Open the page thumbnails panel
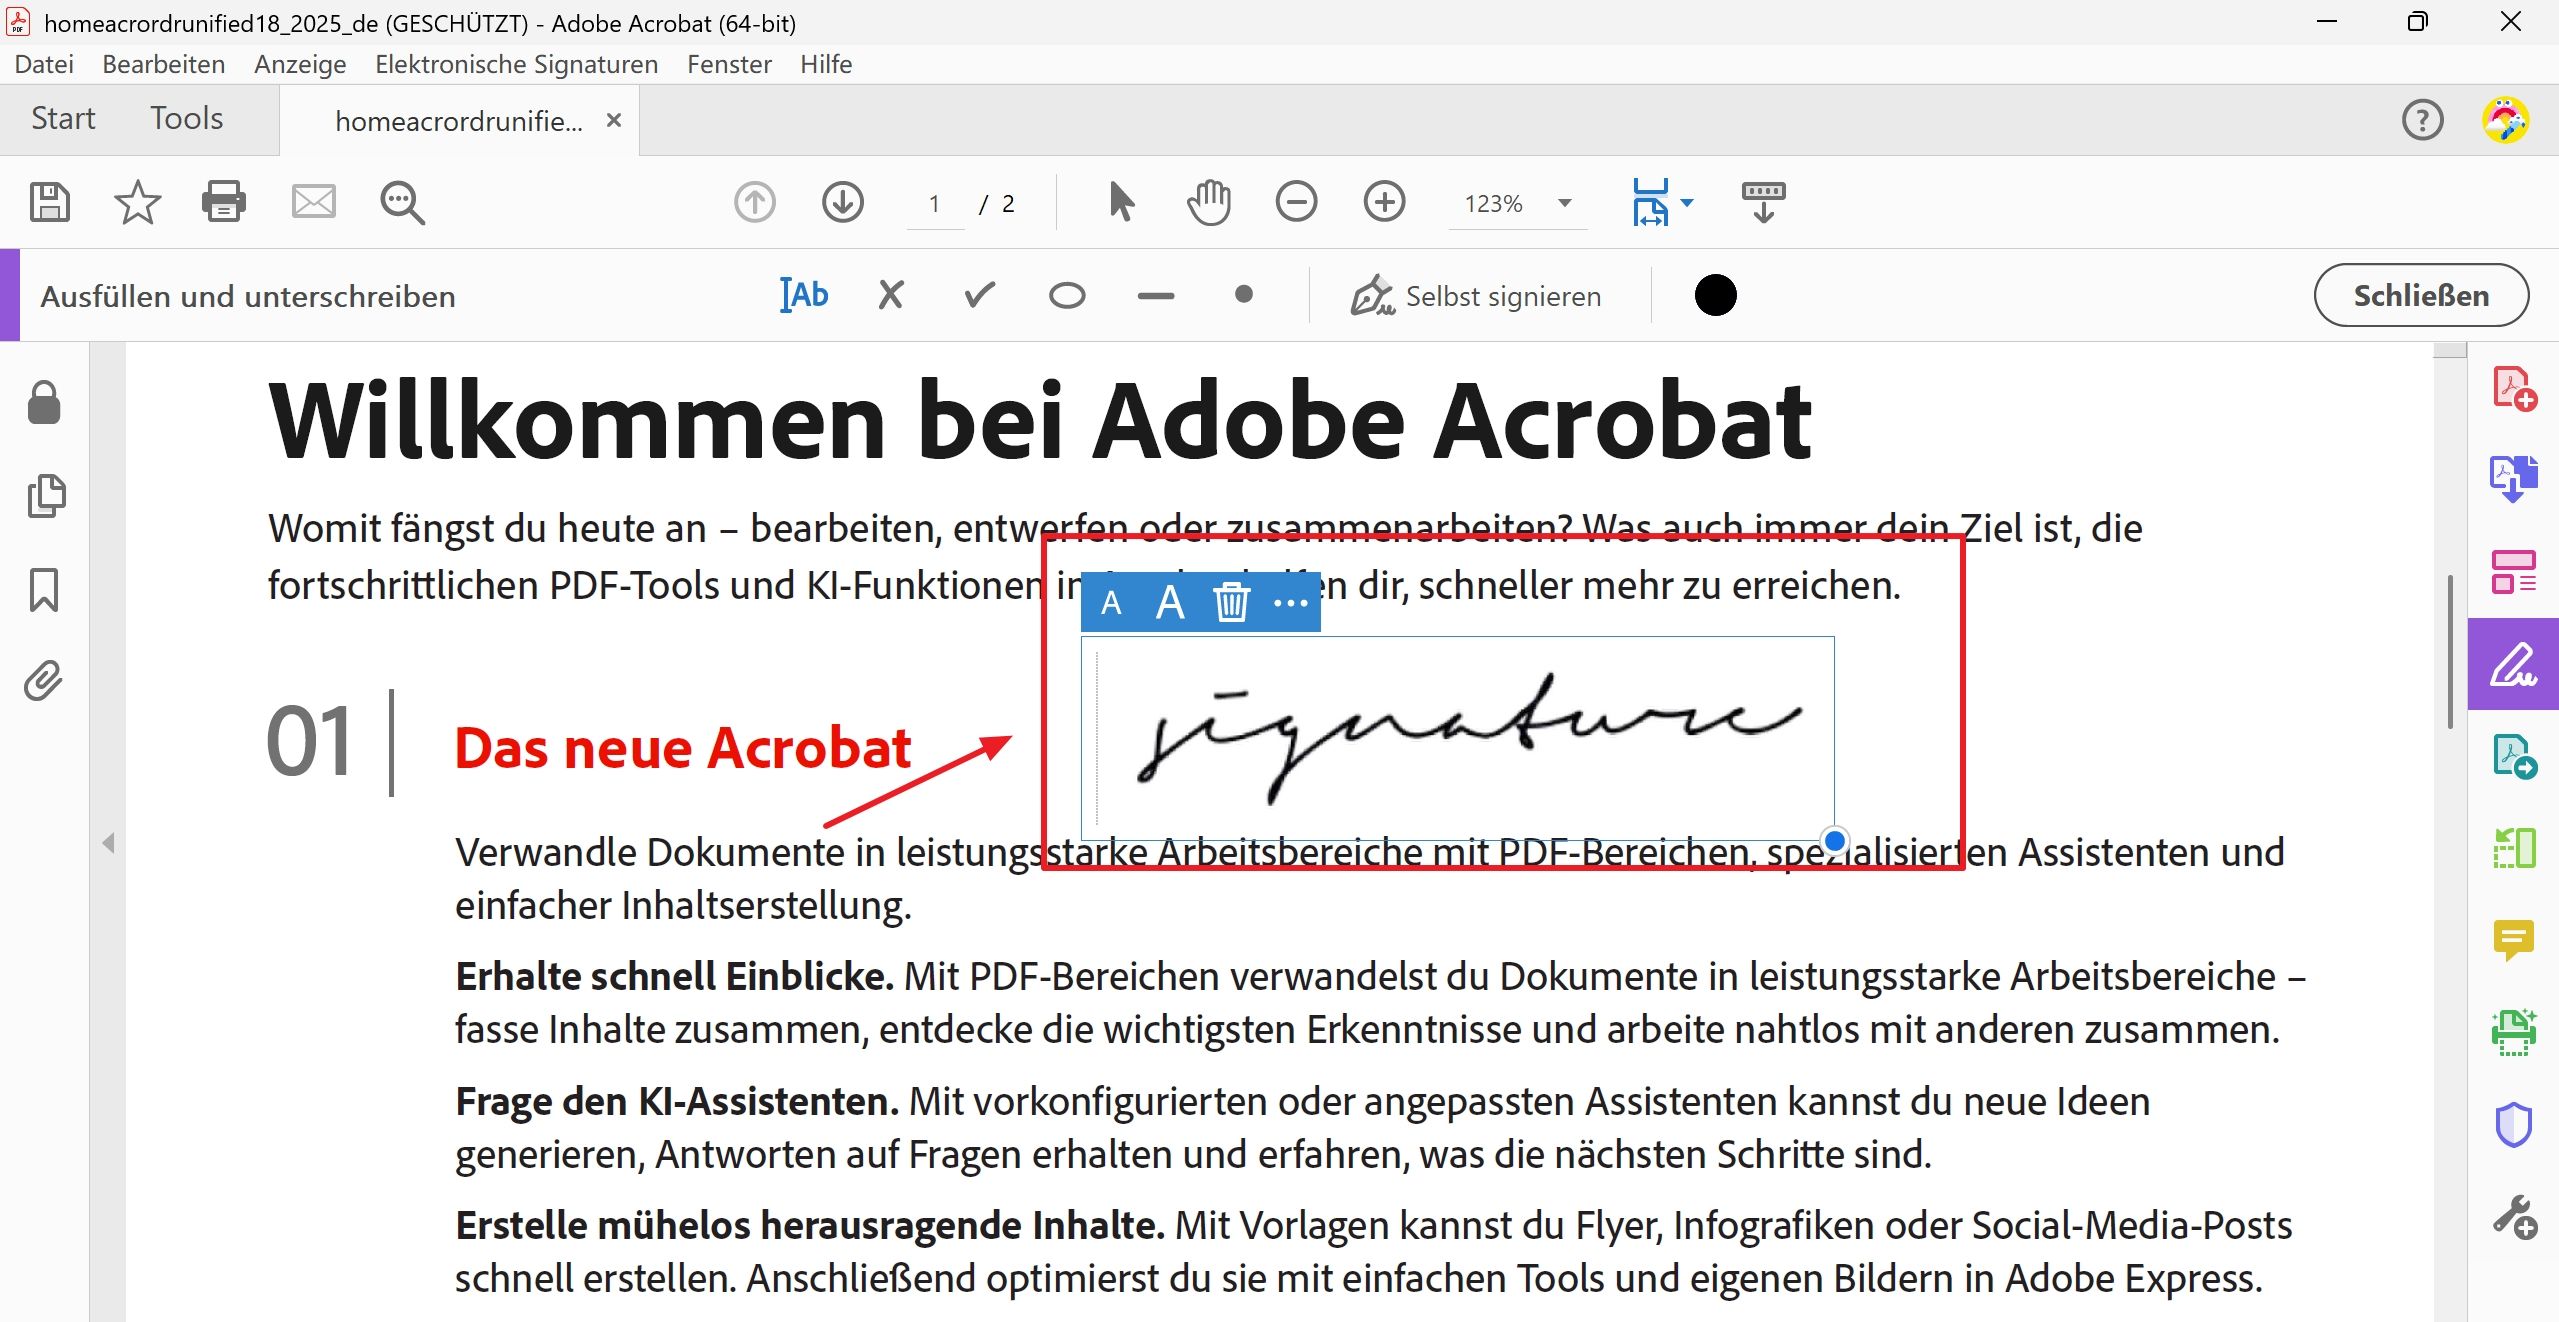Image resolution: width=2559 pixels, height=1322 pixels. coord(45,496)
